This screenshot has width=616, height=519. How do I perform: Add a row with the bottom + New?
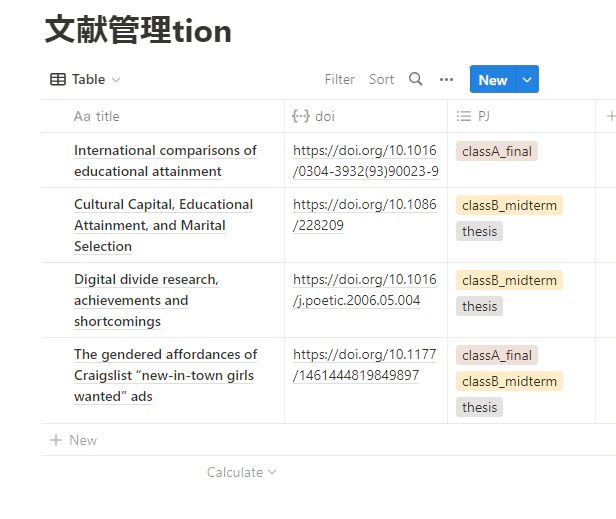tap(73, 440)
